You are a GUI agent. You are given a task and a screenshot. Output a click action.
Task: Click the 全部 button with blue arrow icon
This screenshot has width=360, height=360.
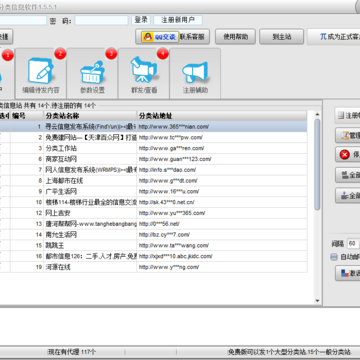point(347,196)
